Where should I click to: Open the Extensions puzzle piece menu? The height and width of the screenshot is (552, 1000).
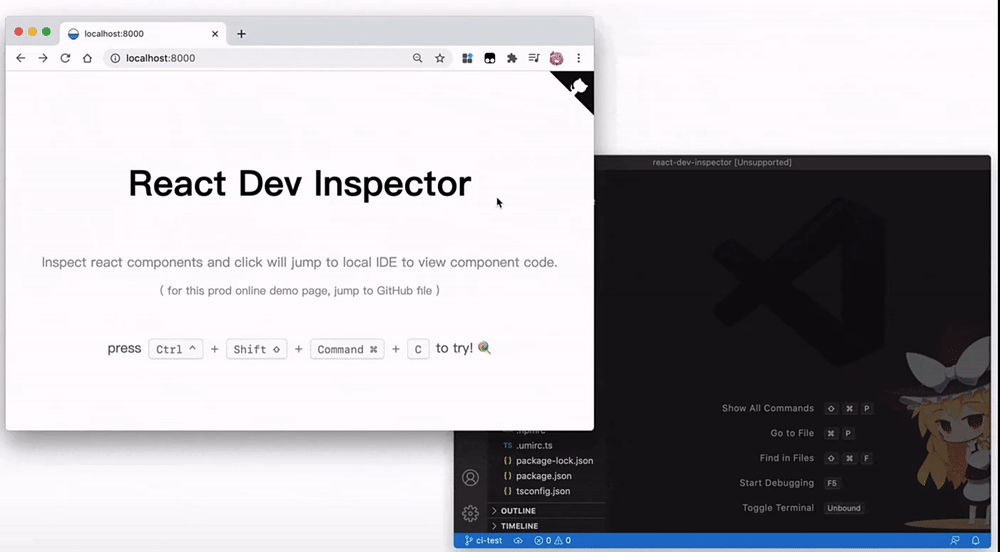[x=511, y=58]
